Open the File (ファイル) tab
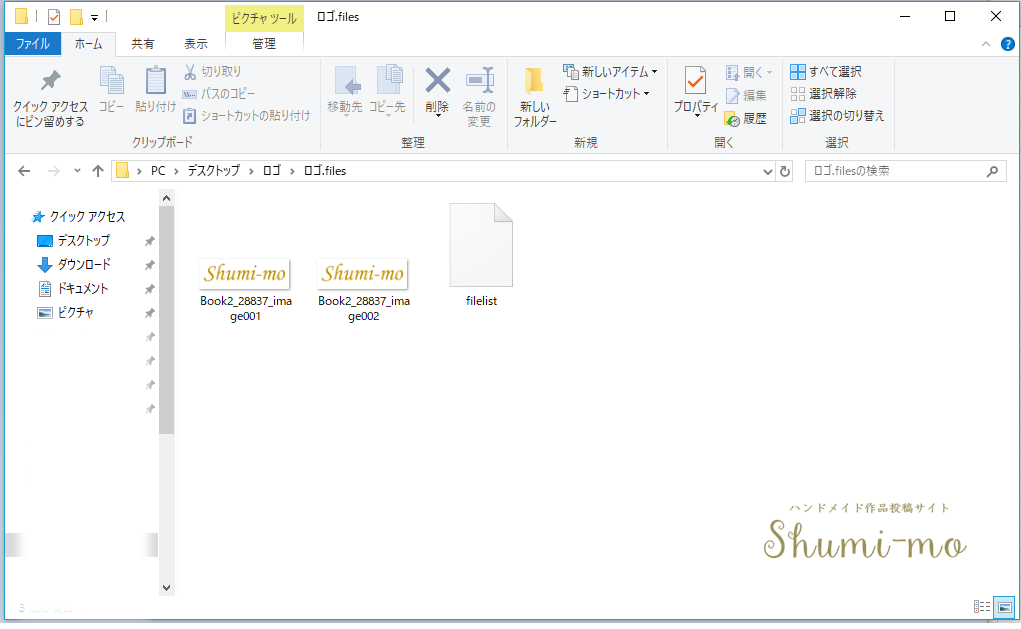The height and width of the screenshot is (629, 1021). coord(33,44)
